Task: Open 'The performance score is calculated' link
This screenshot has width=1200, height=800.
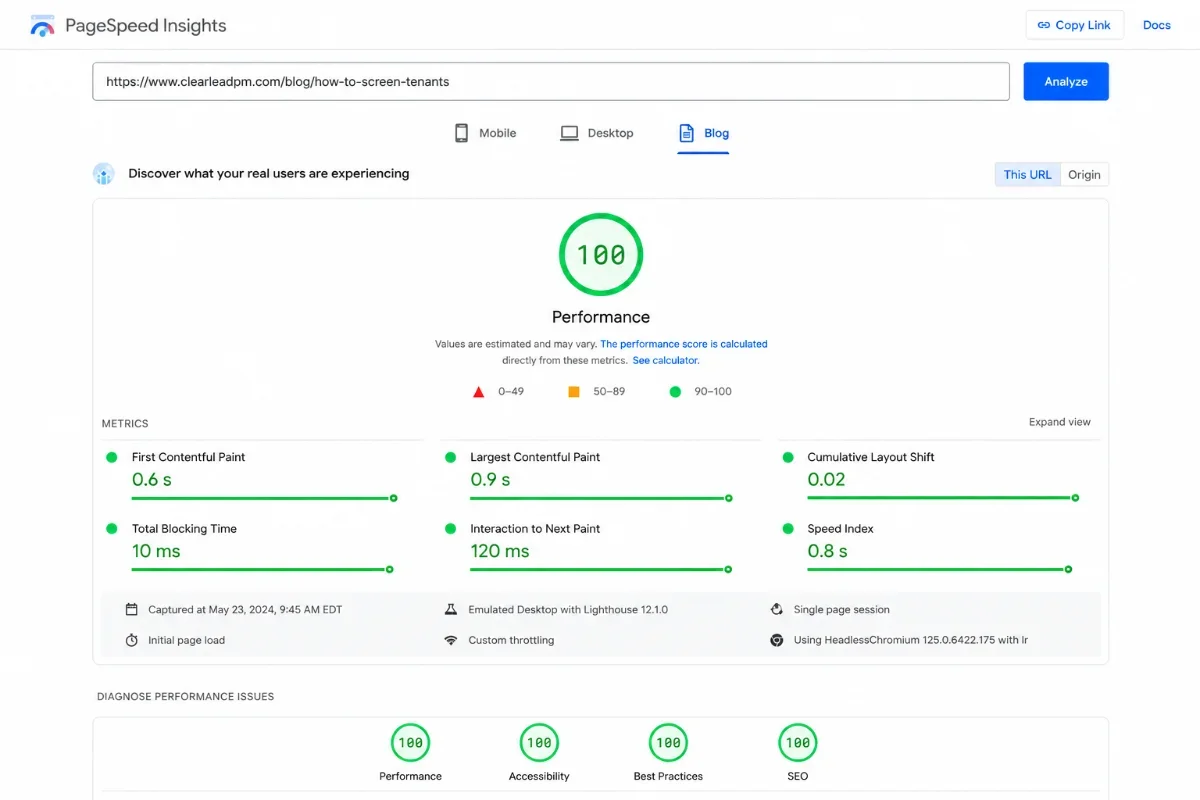Action: pyautogui.click(x=684, y=344)
